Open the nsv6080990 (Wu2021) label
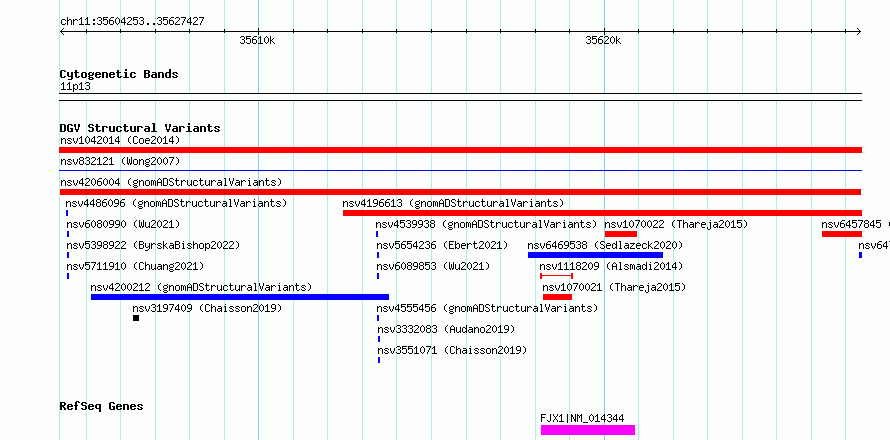Viewport: 890px width, 440px height. click(x=123, y=224)
